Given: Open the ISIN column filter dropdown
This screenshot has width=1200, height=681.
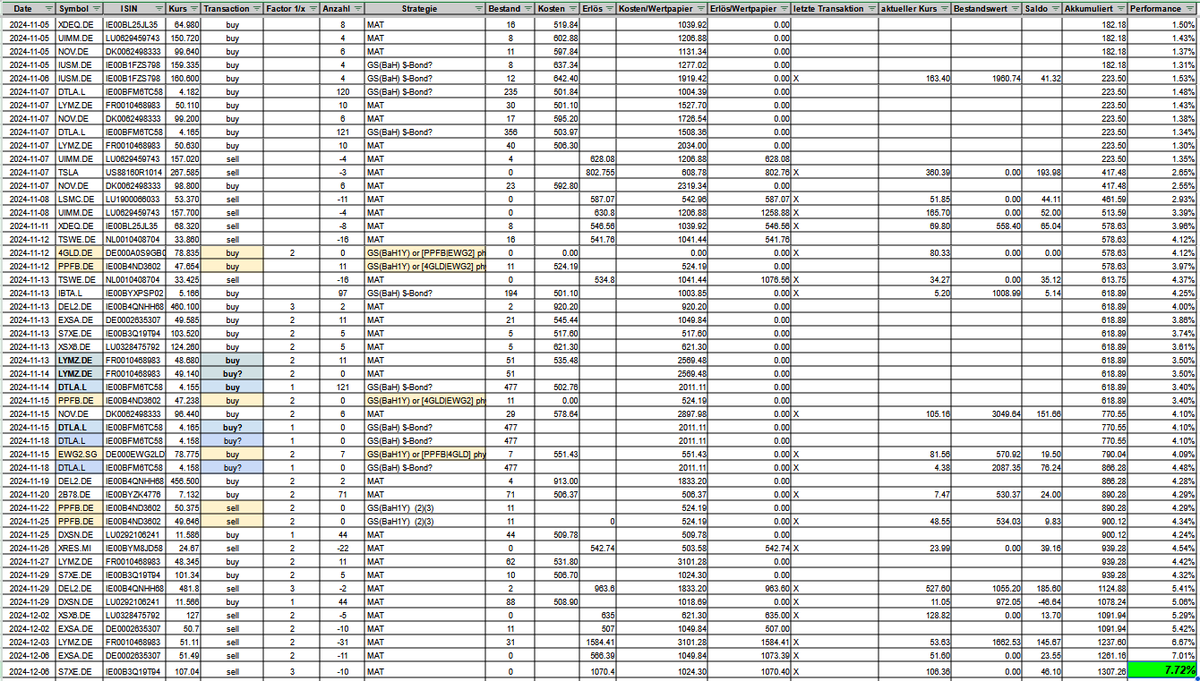Looking at the screenshot, I should click(157, 7).
